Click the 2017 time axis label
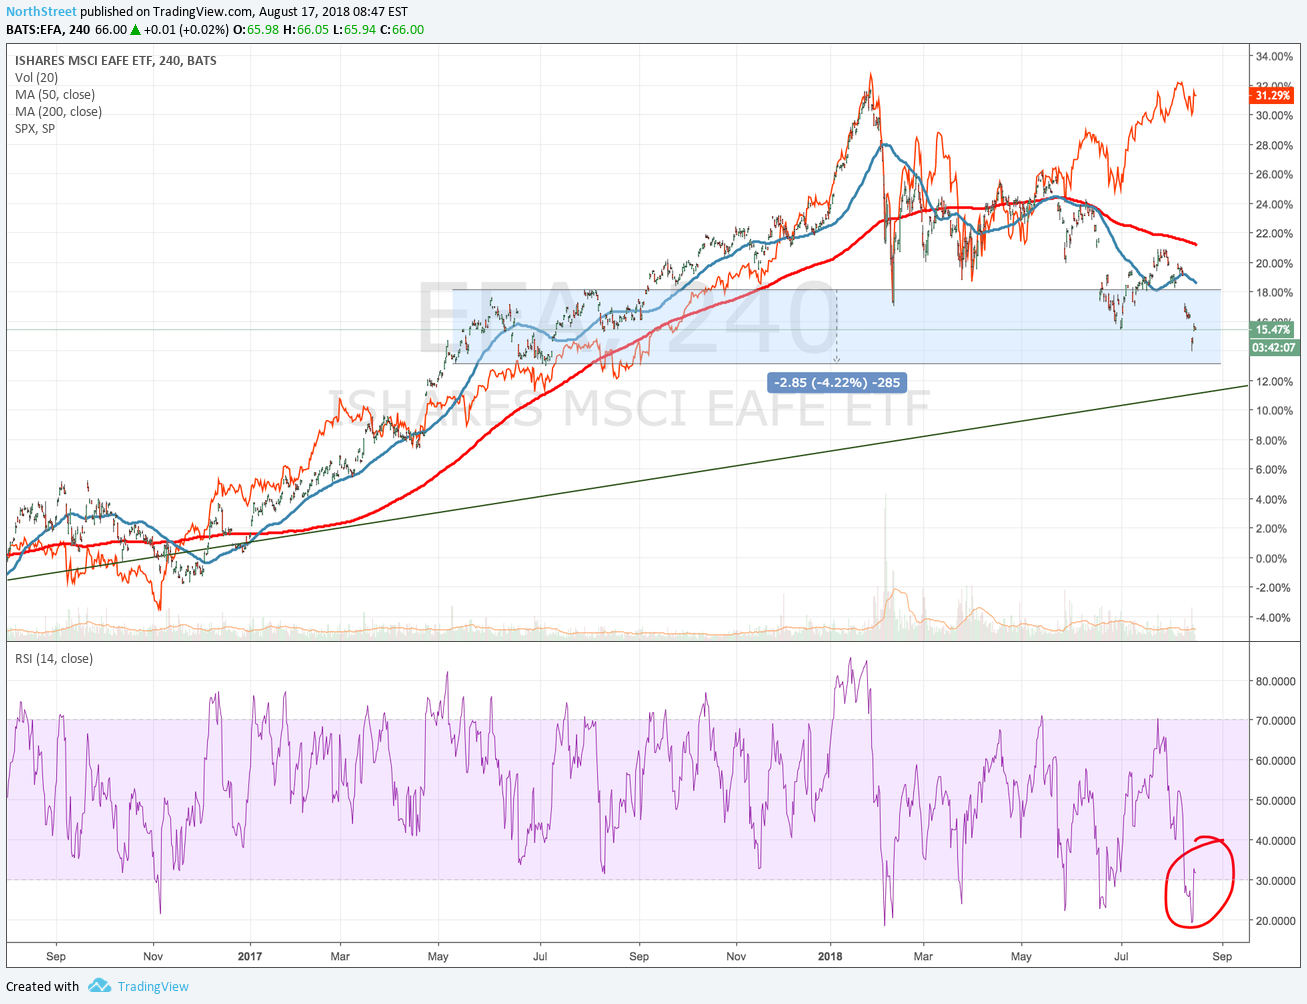Viewport: 1307px width, 1004px height. click(x=250, y=956)
